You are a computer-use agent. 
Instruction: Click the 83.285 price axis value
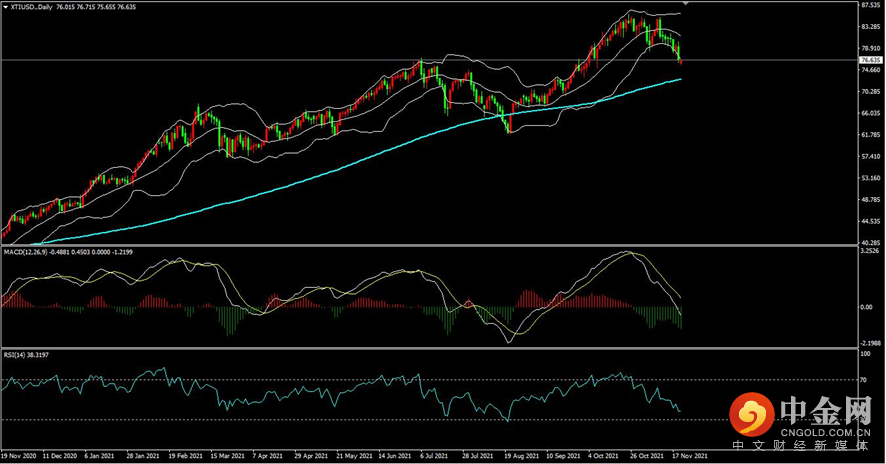point(871,27)
